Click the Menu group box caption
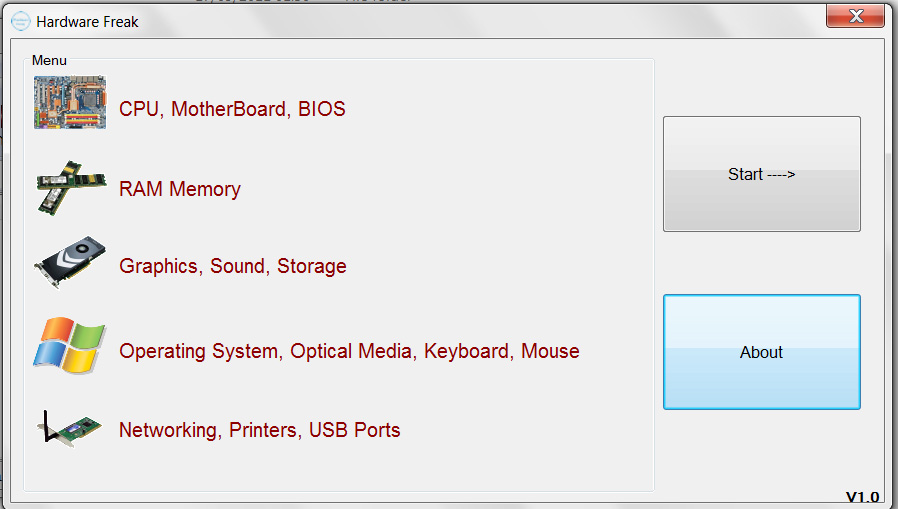The image size is (898, 509). coord(49,60)
